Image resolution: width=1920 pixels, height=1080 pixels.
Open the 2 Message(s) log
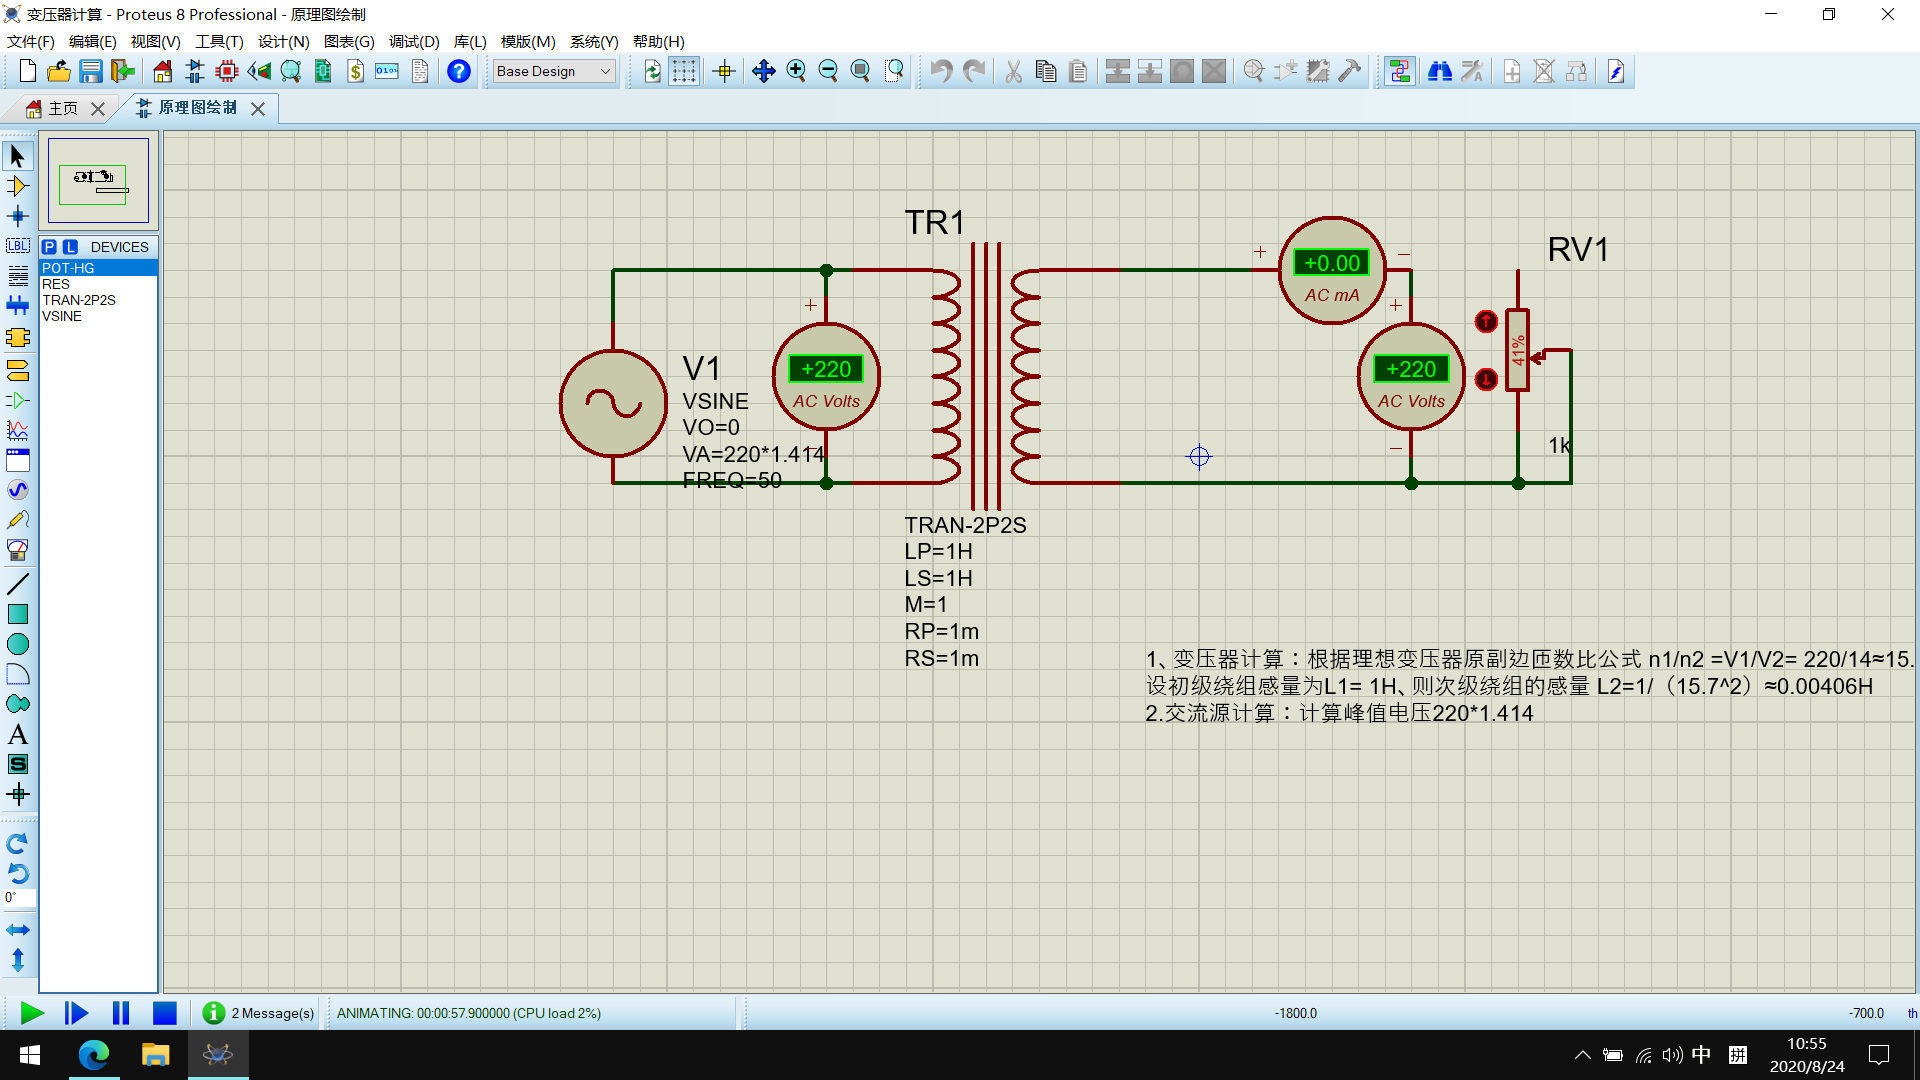point(259,1013)
